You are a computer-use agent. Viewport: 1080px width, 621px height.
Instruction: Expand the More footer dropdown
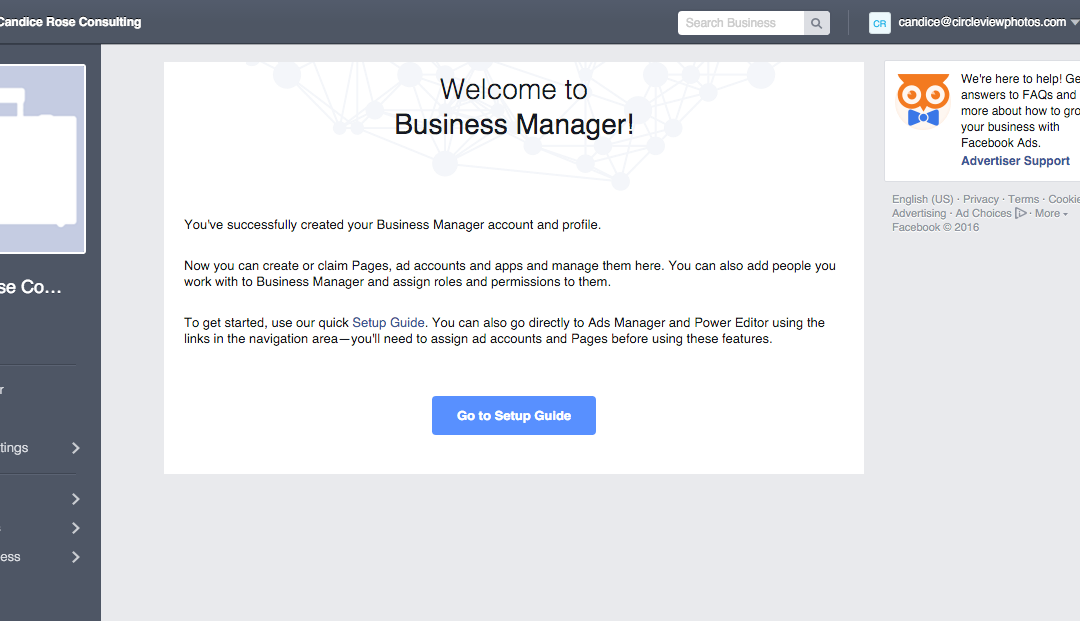1051,213
